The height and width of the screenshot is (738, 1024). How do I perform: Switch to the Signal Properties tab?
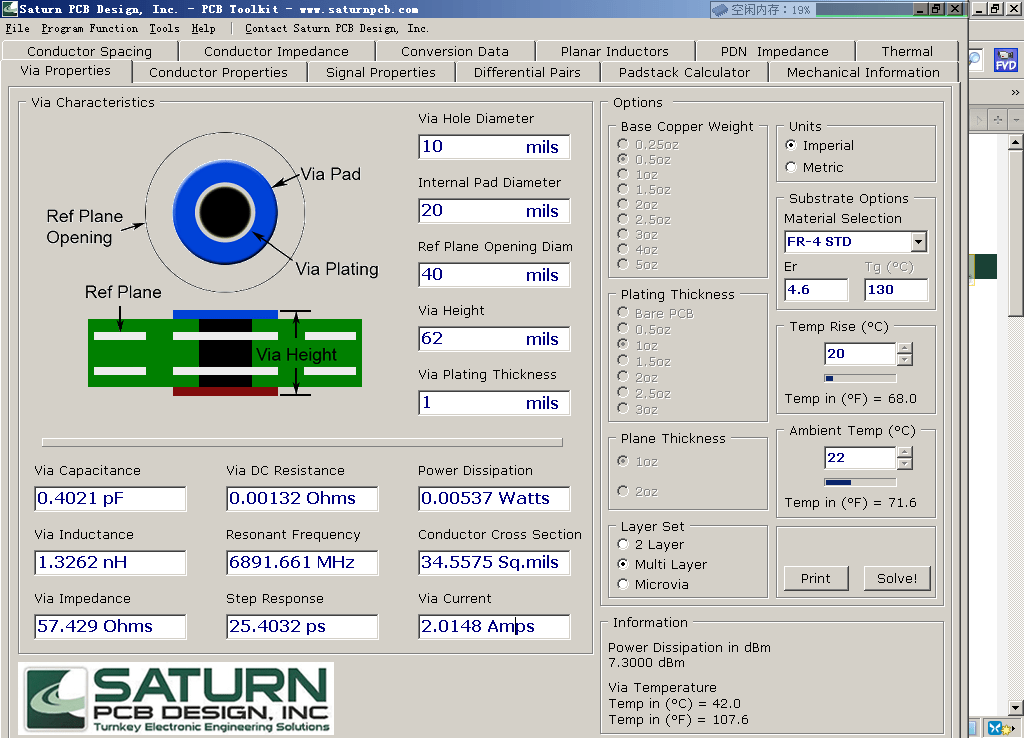click(x=381, y=72)
